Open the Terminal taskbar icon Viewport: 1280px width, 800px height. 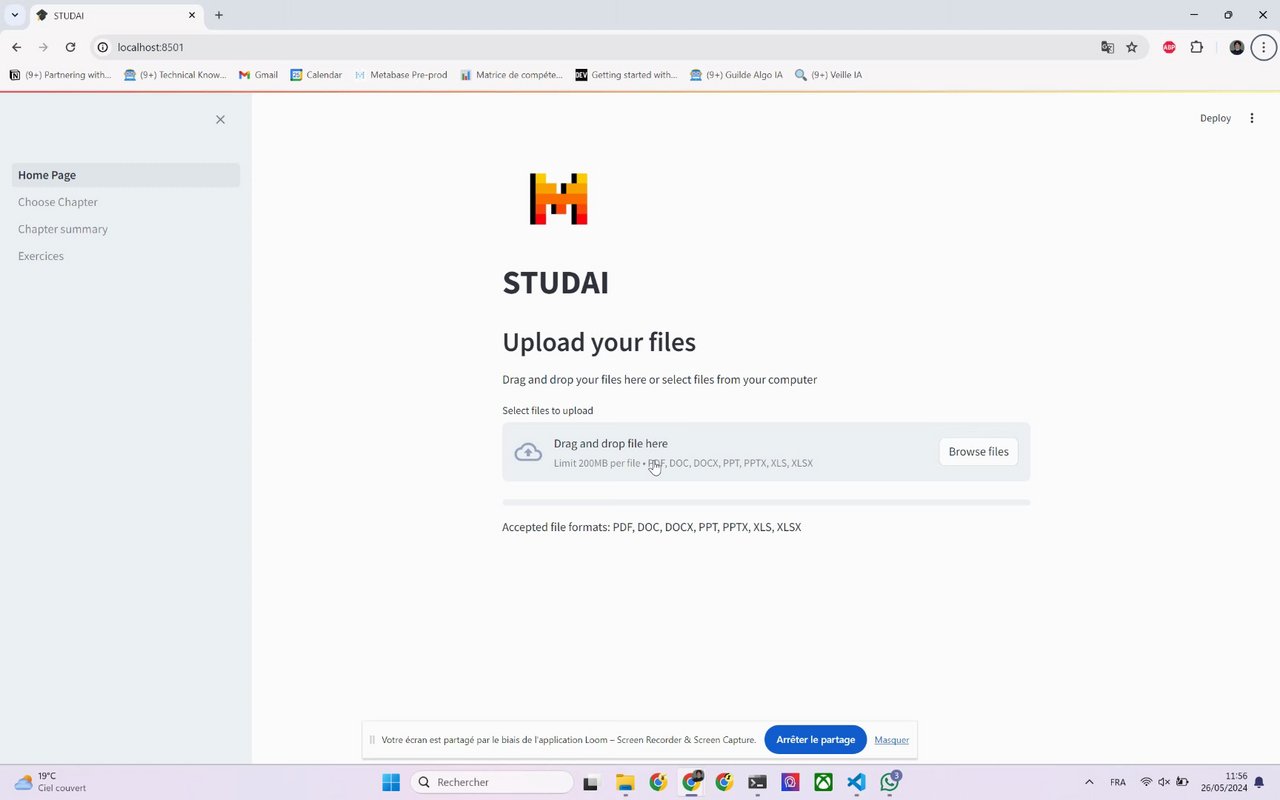click(x=757, y=782)
